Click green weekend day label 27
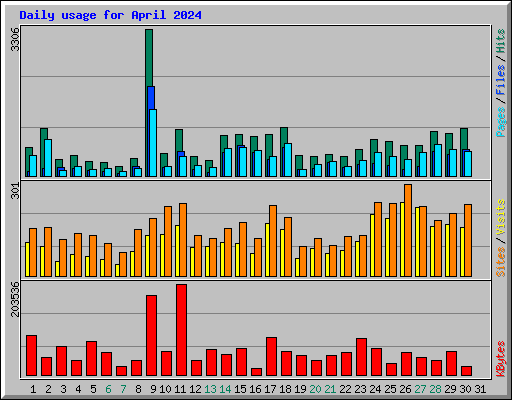 point(420,389)
